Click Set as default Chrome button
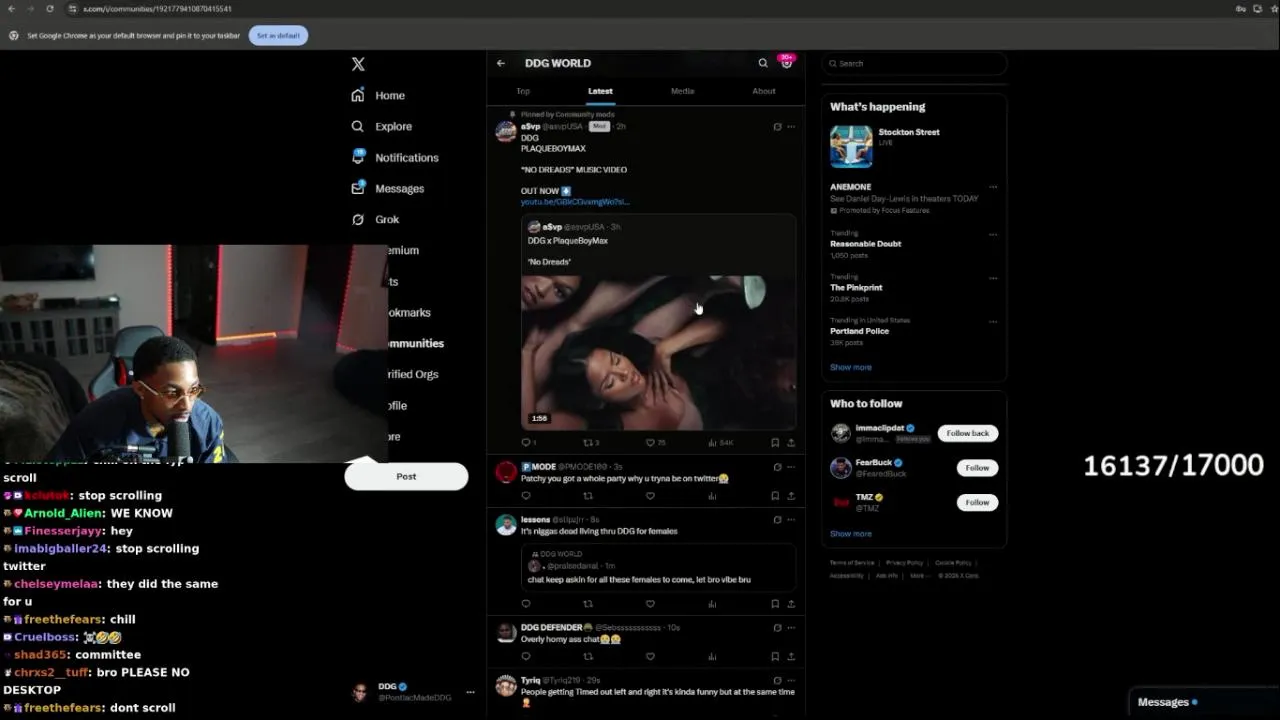The image size is (1280, 720). pos(278,36)
